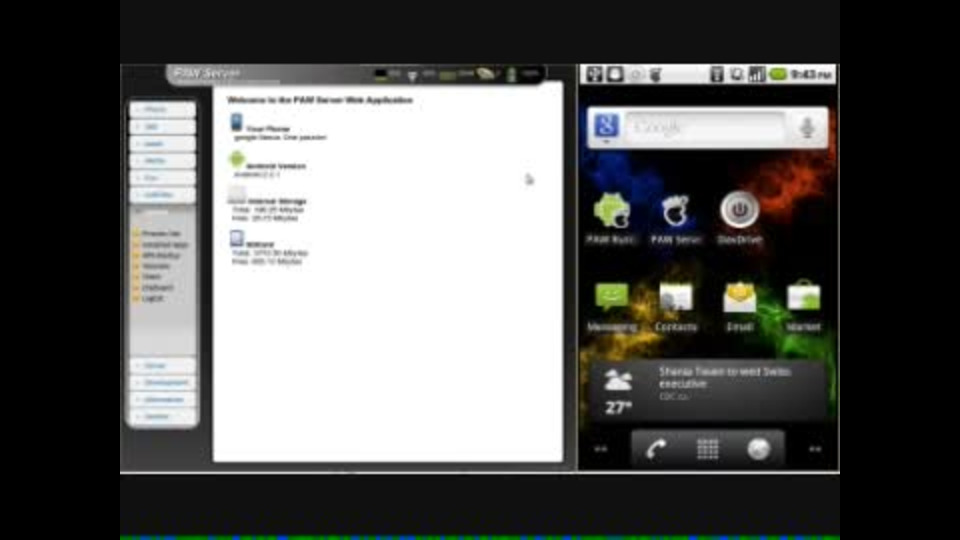
Task: Open LogCat in the sidebar tree
Action: (x=152, y=298)
